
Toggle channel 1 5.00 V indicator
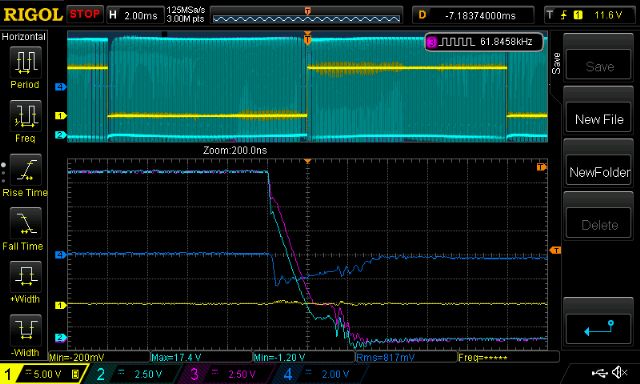click(x=43, y=374)
